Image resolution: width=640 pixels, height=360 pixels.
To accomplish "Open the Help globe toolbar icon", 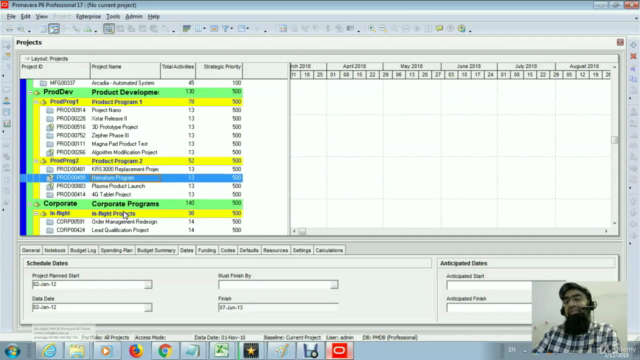I will pyautogui.click(x=462, y=29).
